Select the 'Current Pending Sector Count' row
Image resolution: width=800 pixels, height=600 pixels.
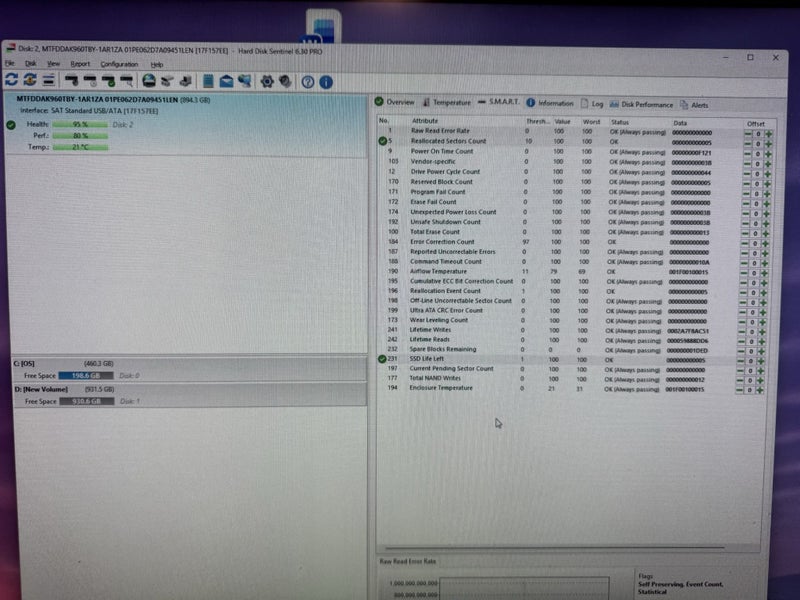568,369
